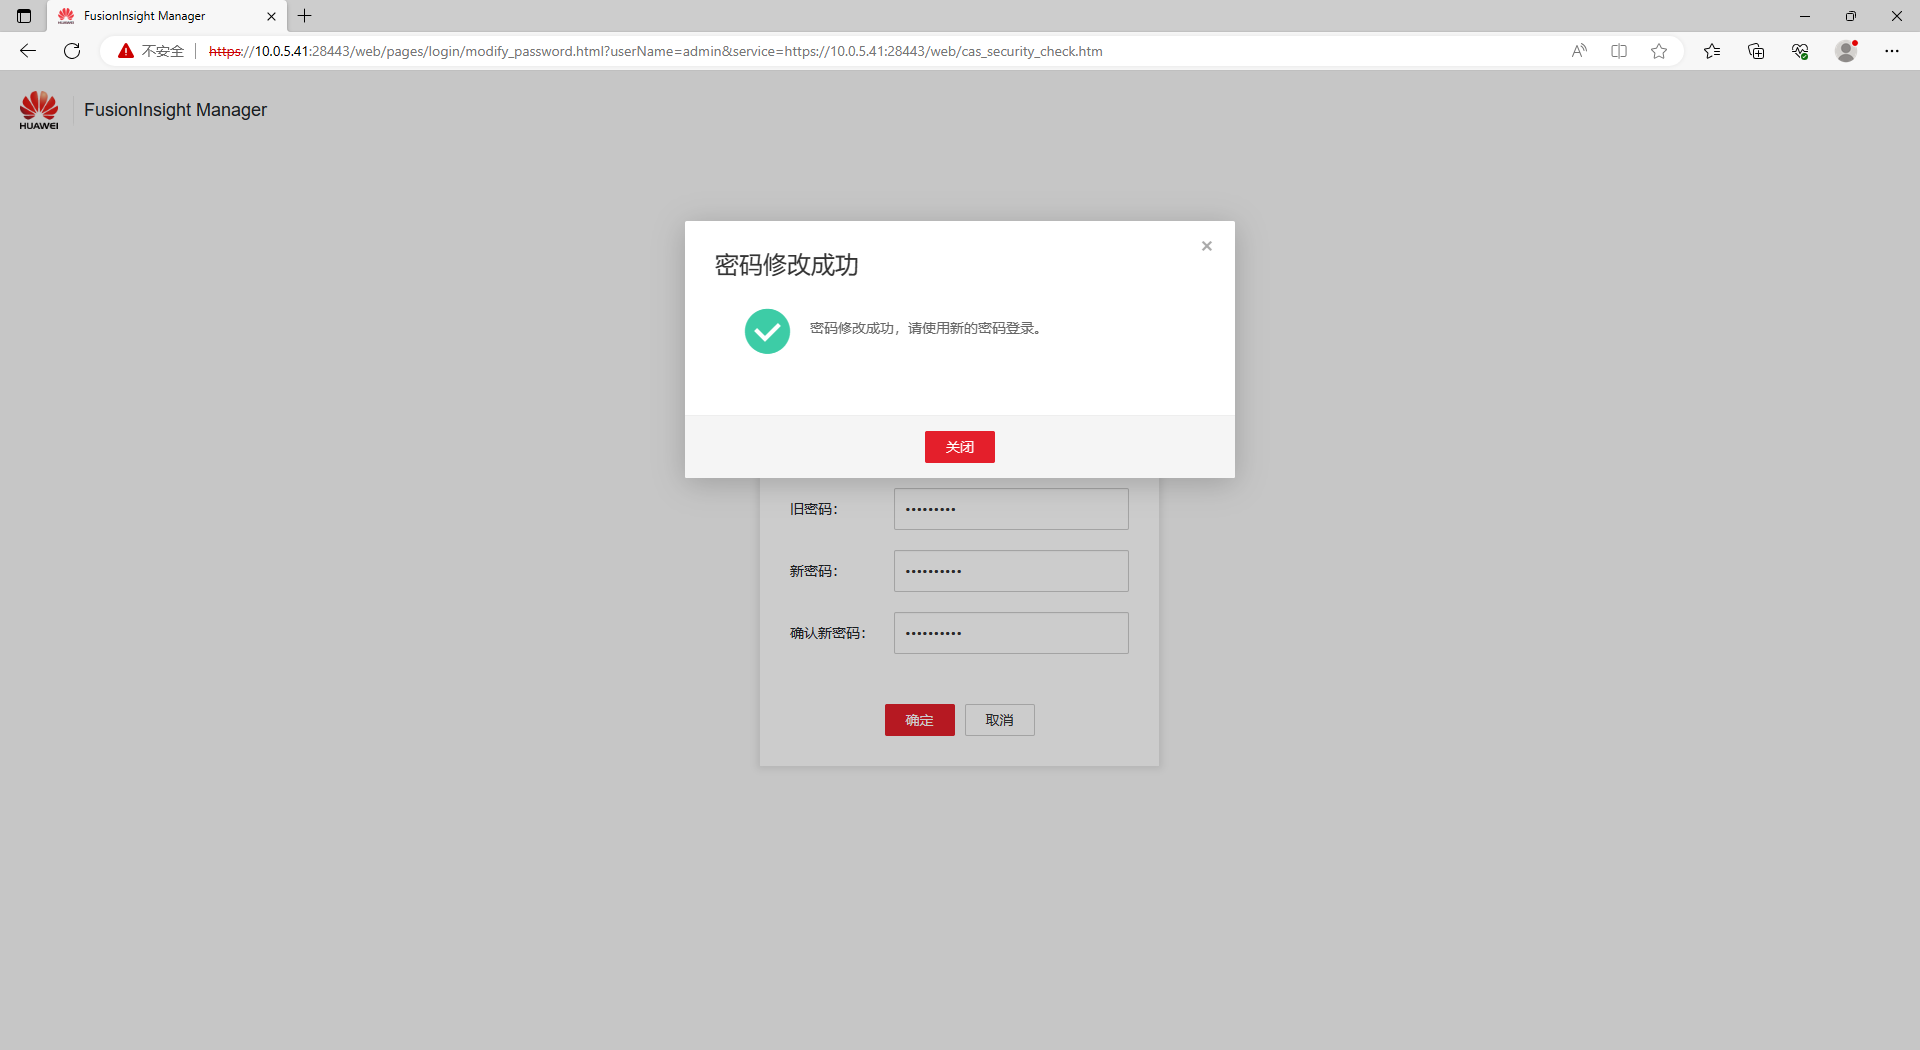Click the browser address bar URL
This screenshot has width=1920, height=1050.
tap(655, 51)
